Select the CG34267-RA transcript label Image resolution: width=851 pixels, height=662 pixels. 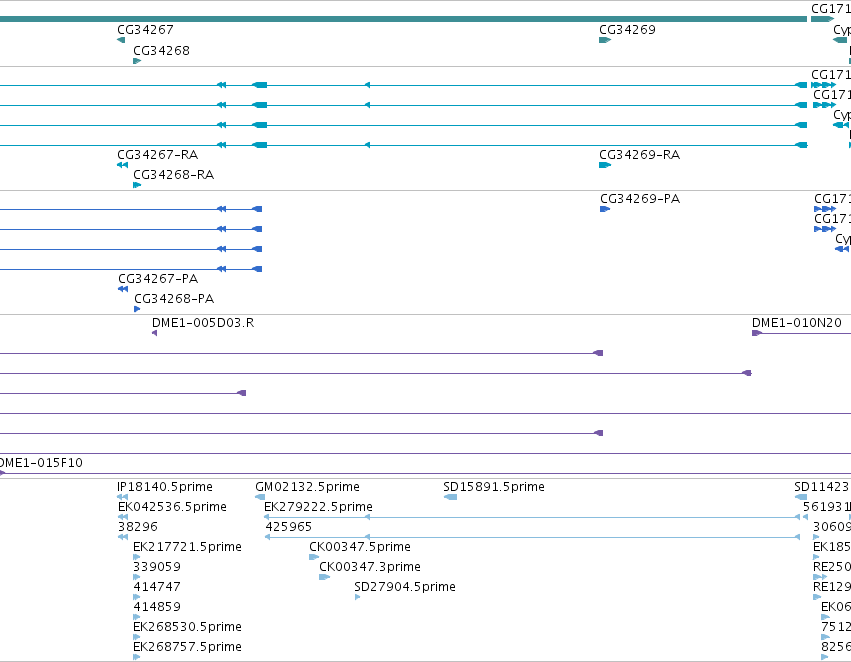pos(157,155)
